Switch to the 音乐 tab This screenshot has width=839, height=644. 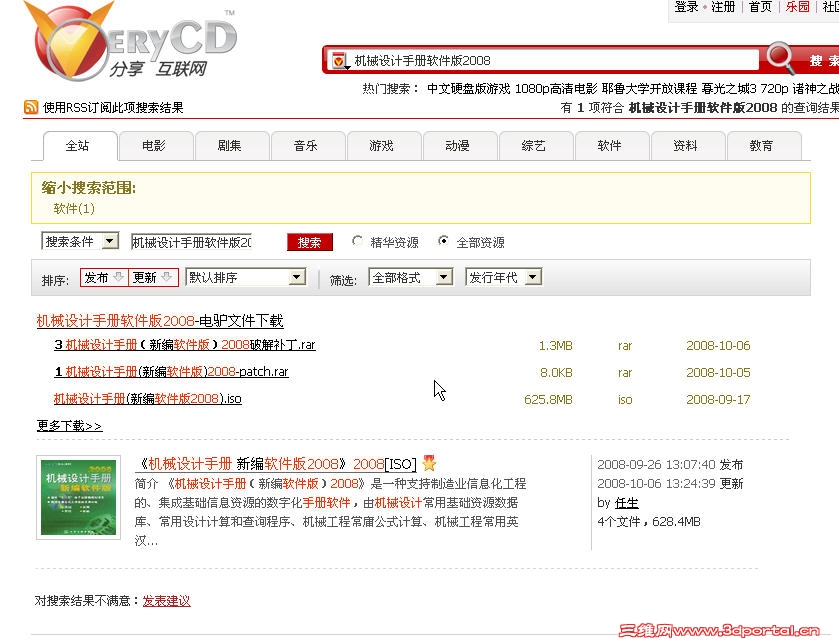pos(307,145)
